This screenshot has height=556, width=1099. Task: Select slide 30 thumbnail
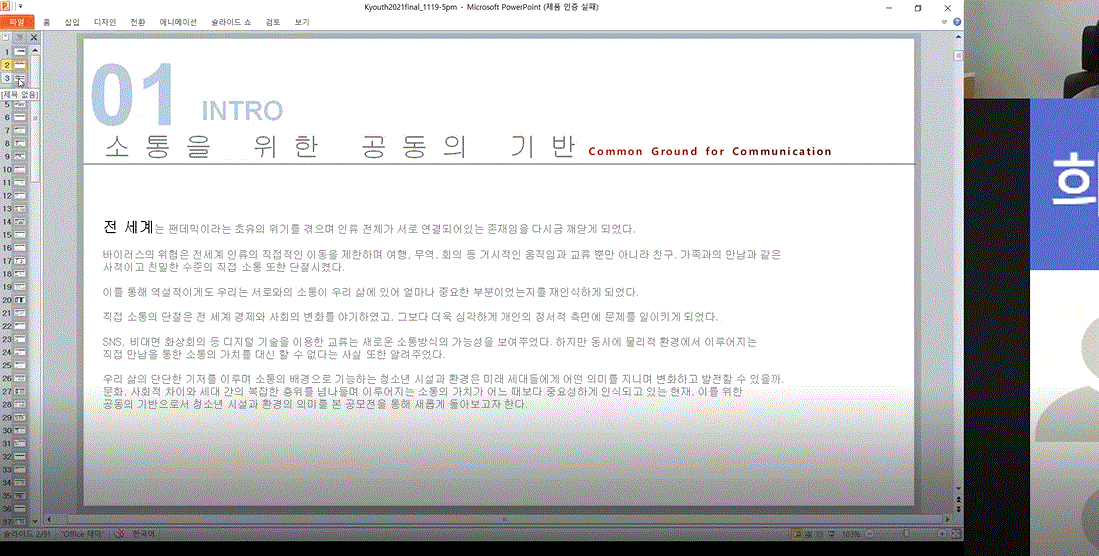[20, 430]
